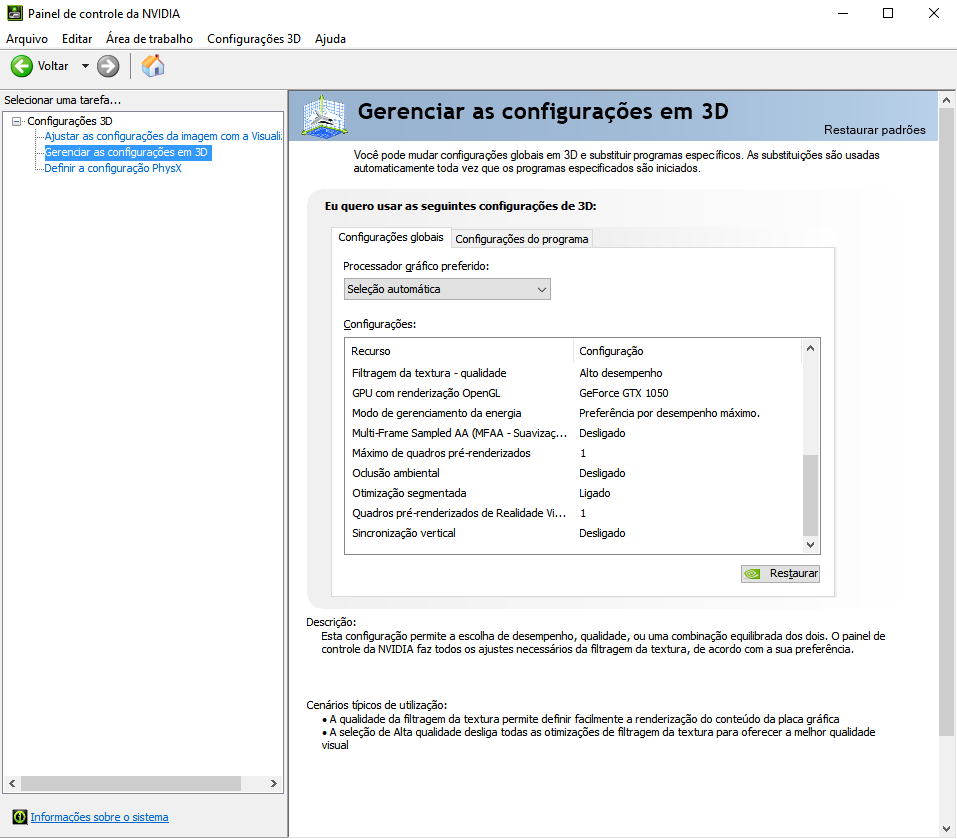
Task: Switch to Configurações do programa tab
Action: (x=522, y=239)
